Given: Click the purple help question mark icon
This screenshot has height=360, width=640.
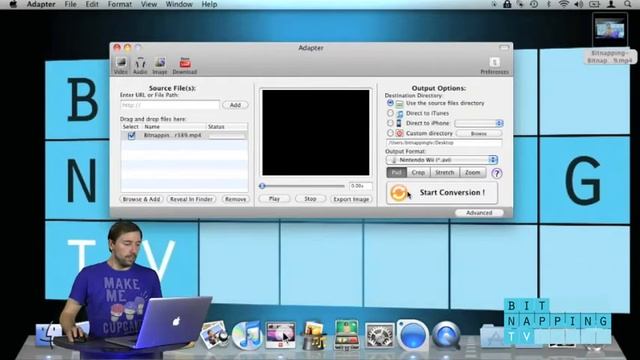Looking at the screenshot, I should 496,173.
